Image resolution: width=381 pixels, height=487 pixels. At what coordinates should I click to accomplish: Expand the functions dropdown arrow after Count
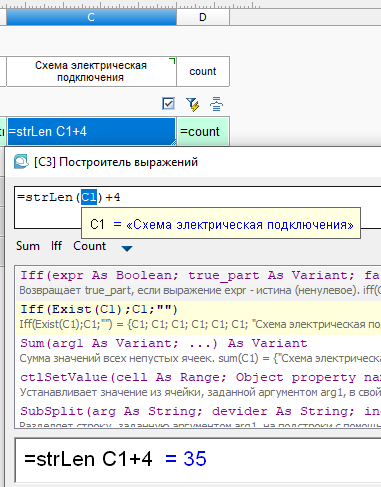tap(127, 248)
